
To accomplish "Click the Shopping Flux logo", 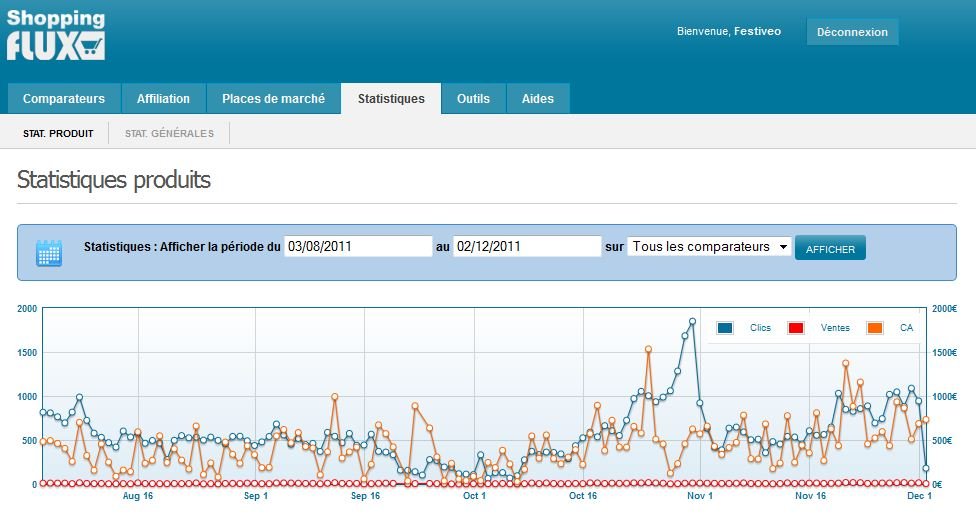I will click(56, 35).
